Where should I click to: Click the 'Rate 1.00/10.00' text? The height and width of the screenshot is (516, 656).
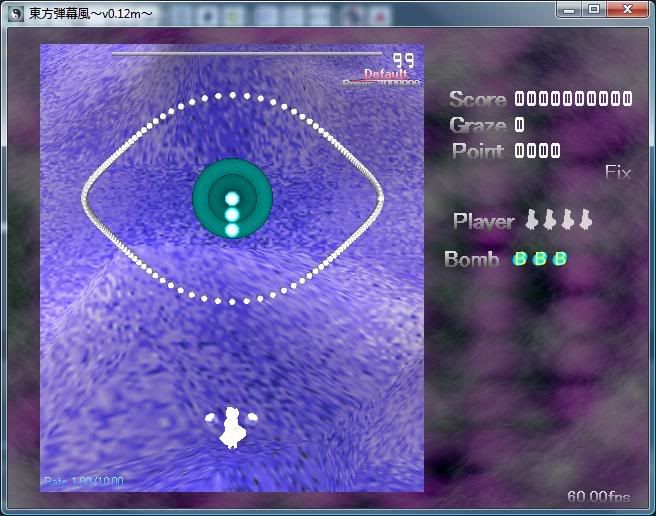click(x=84, y=481)
